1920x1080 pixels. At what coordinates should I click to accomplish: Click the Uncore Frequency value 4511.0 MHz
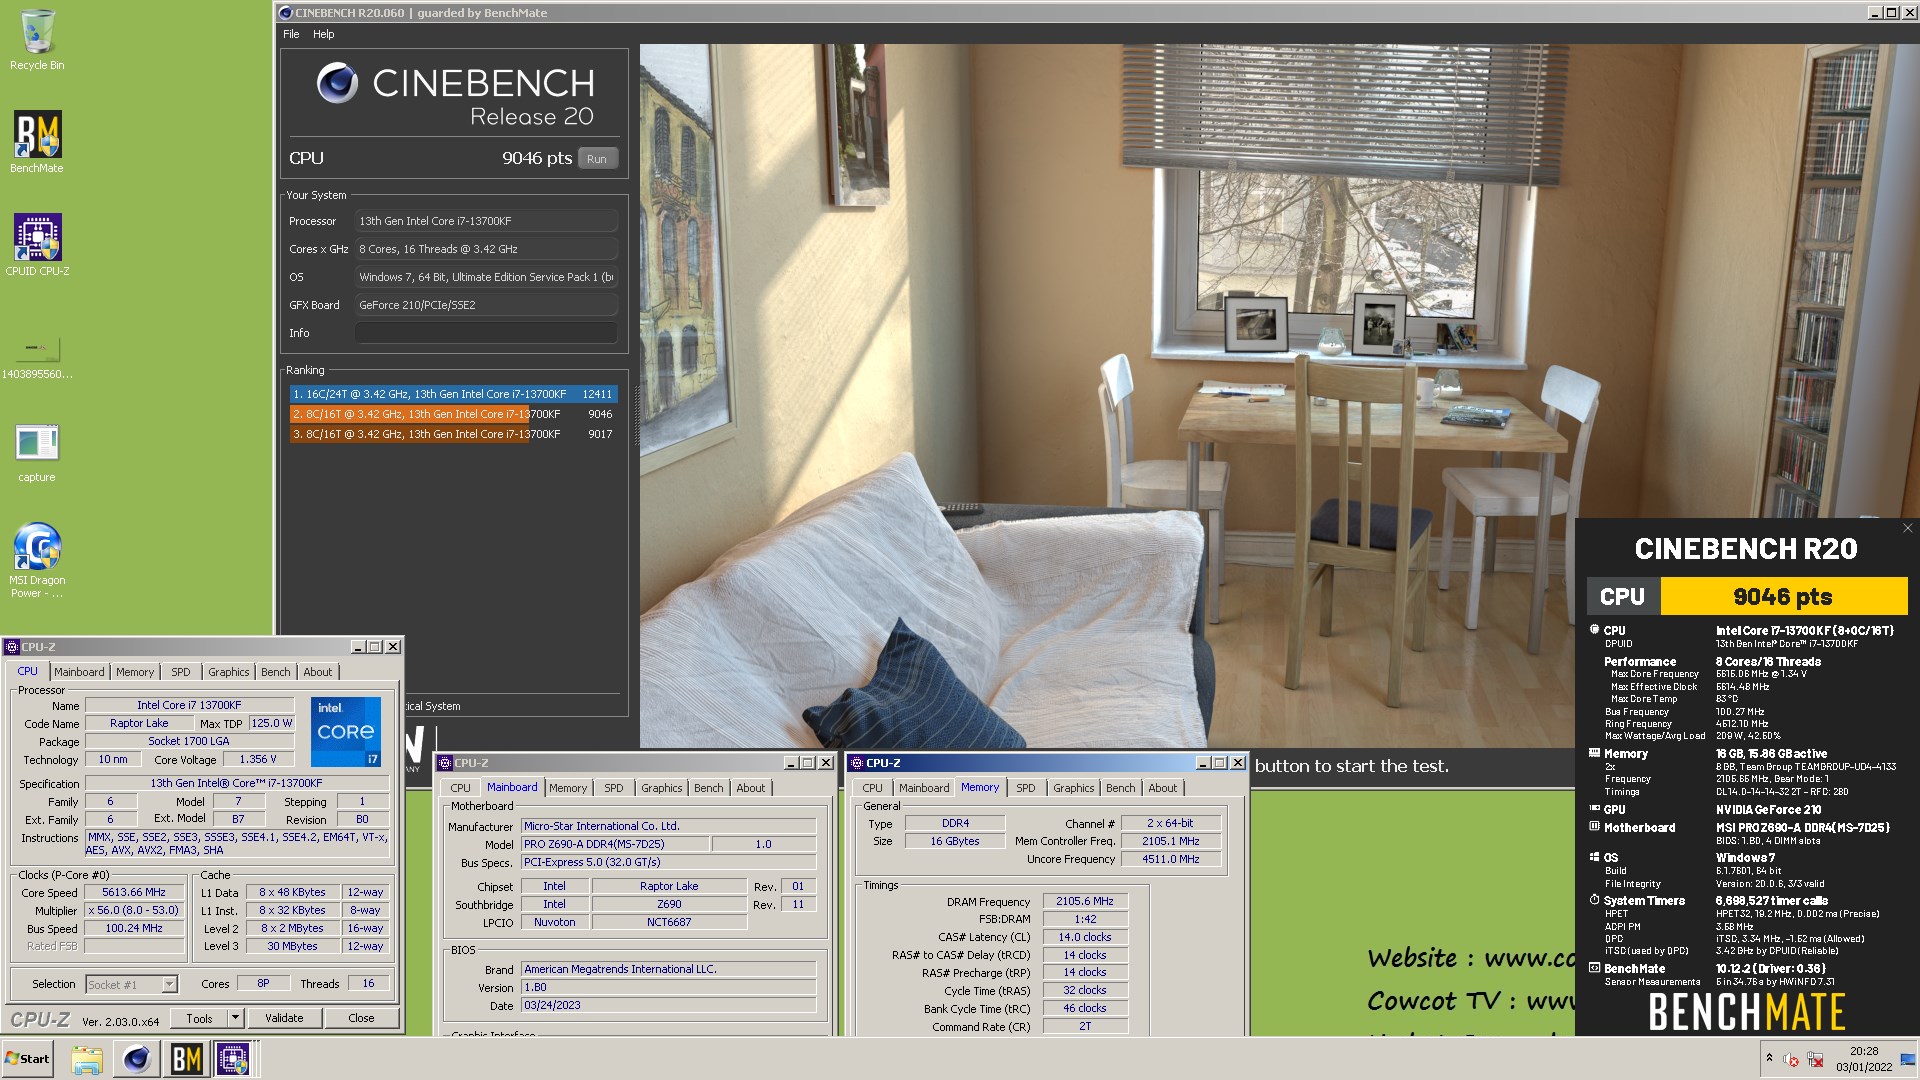(1171, 859)
